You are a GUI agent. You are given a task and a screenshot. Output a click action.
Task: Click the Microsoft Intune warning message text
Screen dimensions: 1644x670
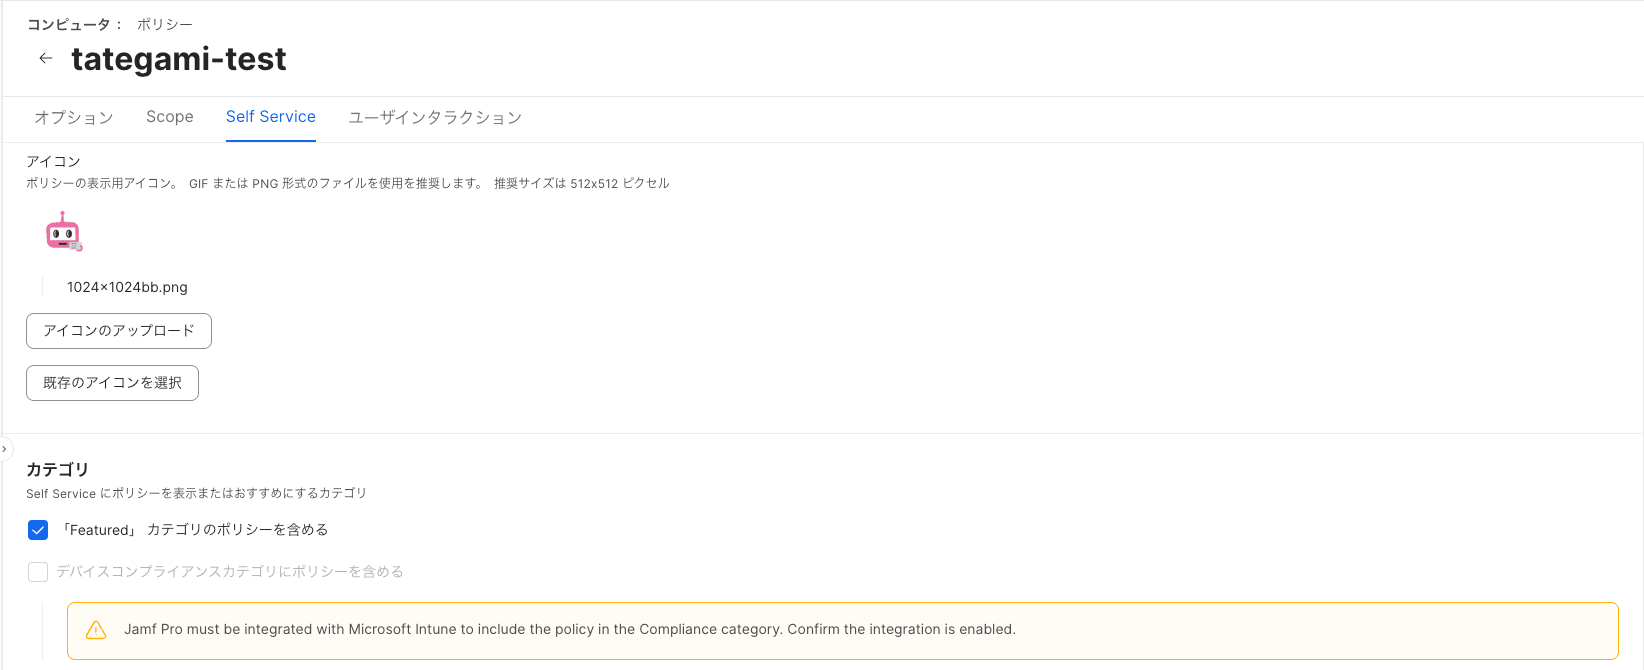click(569, 630)
